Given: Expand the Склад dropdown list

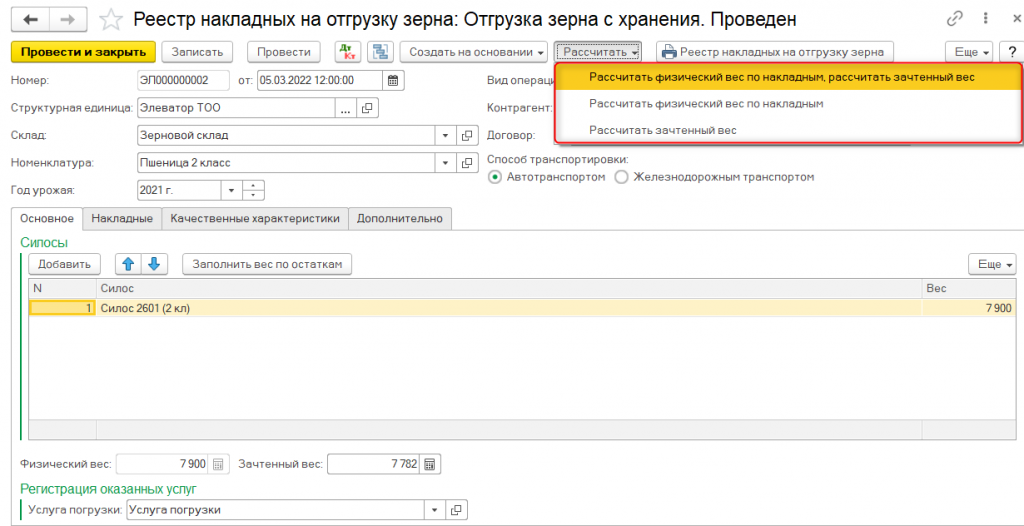Looking at the screenshot, I should (445, 135).
